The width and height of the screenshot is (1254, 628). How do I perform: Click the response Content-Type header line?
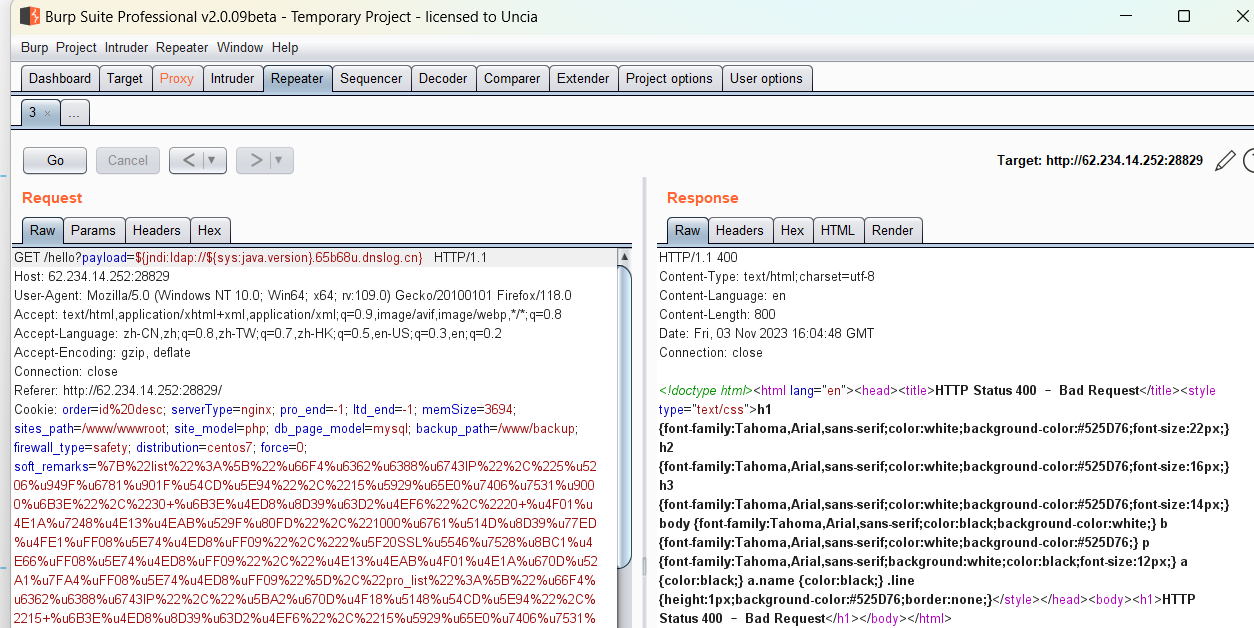[767, 276]
